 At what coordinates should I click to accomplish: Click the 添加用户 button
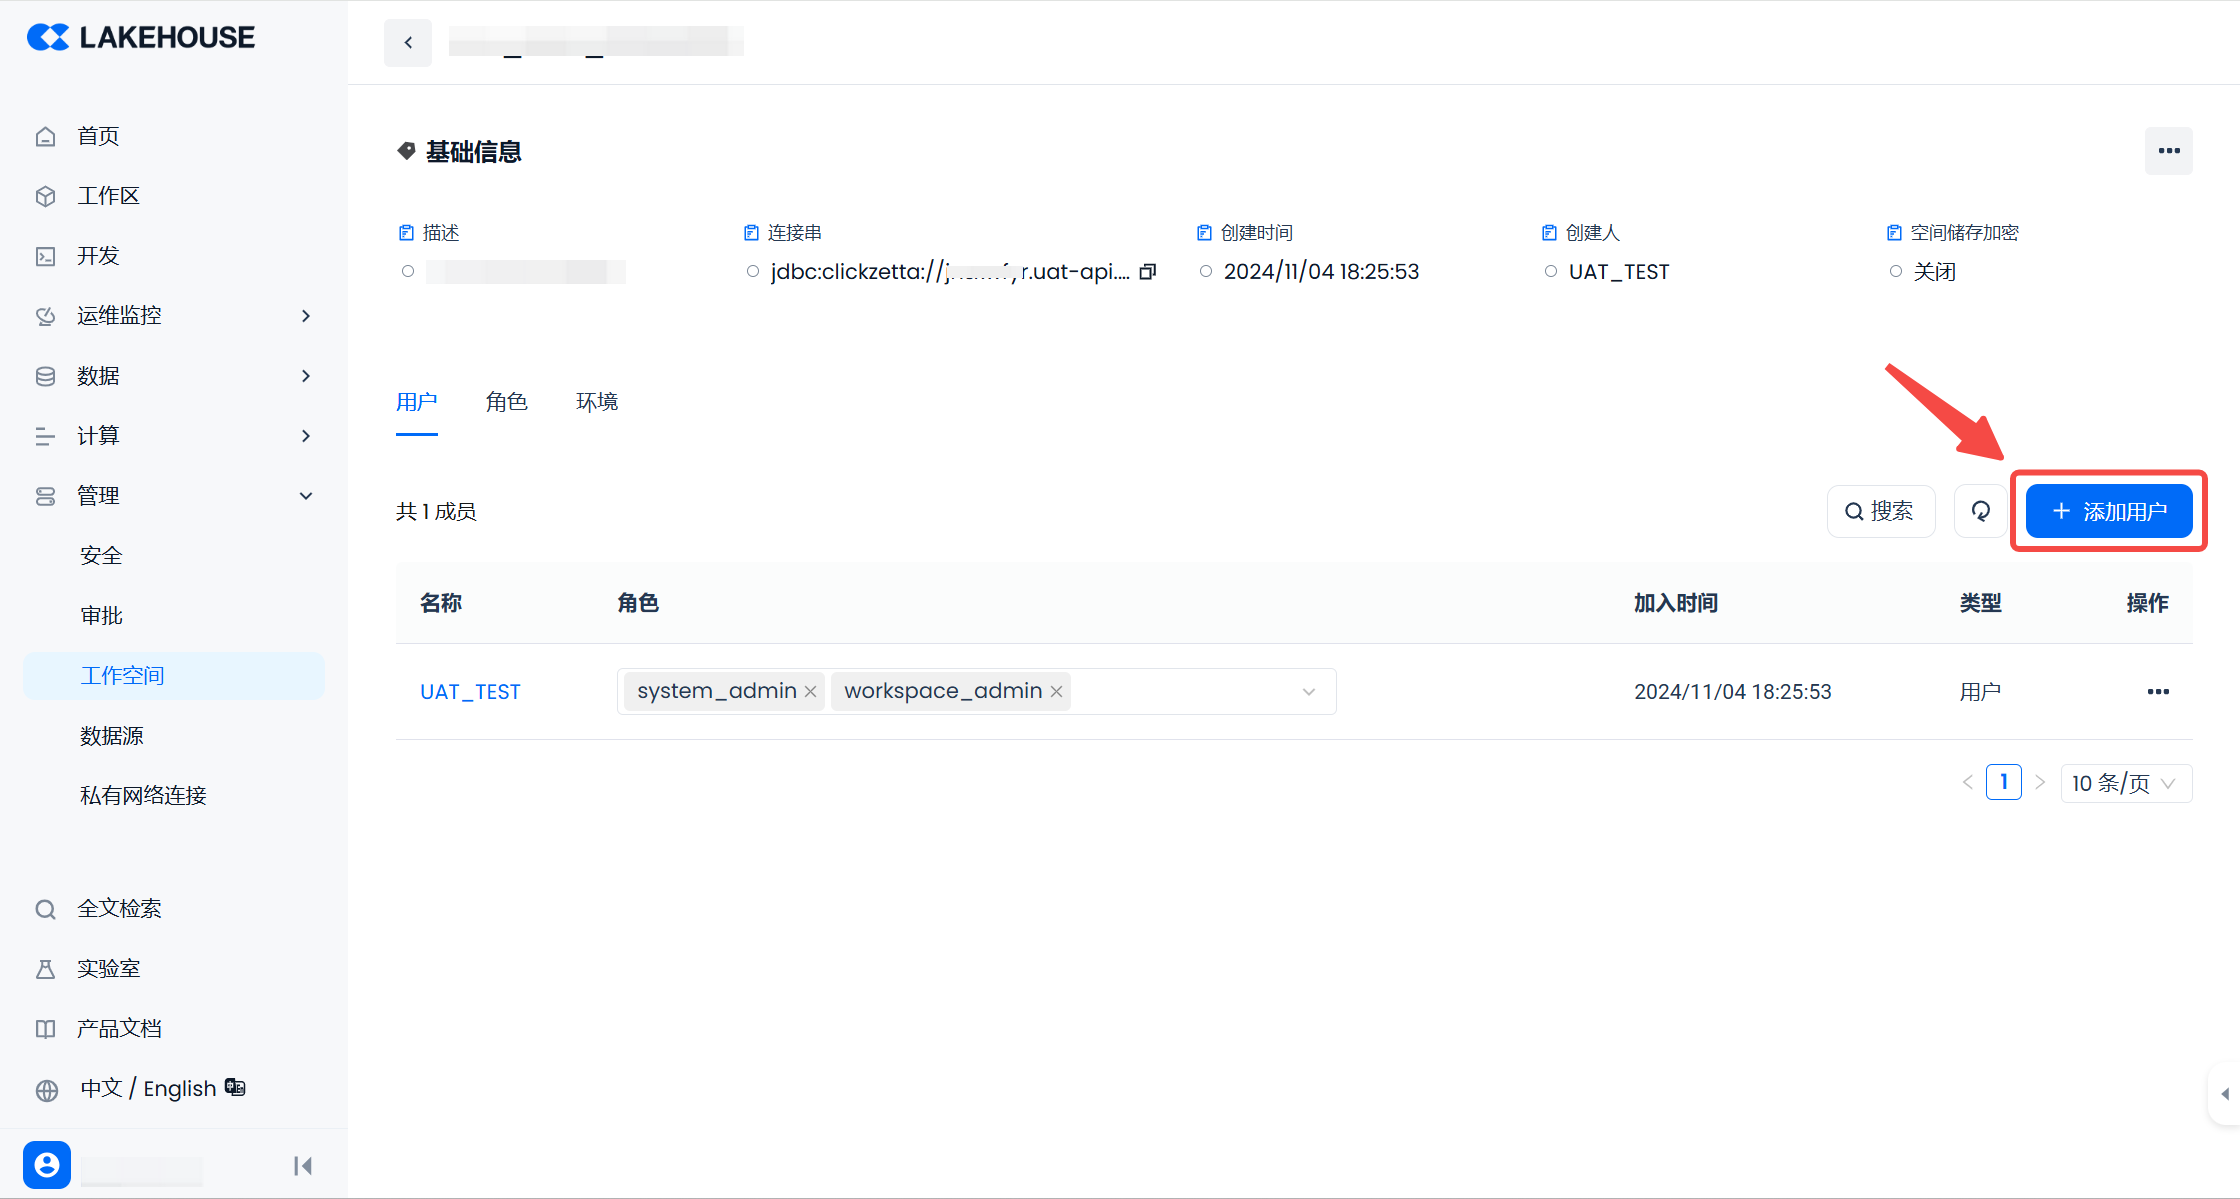pyautogui.click(x=2109, y=511)
